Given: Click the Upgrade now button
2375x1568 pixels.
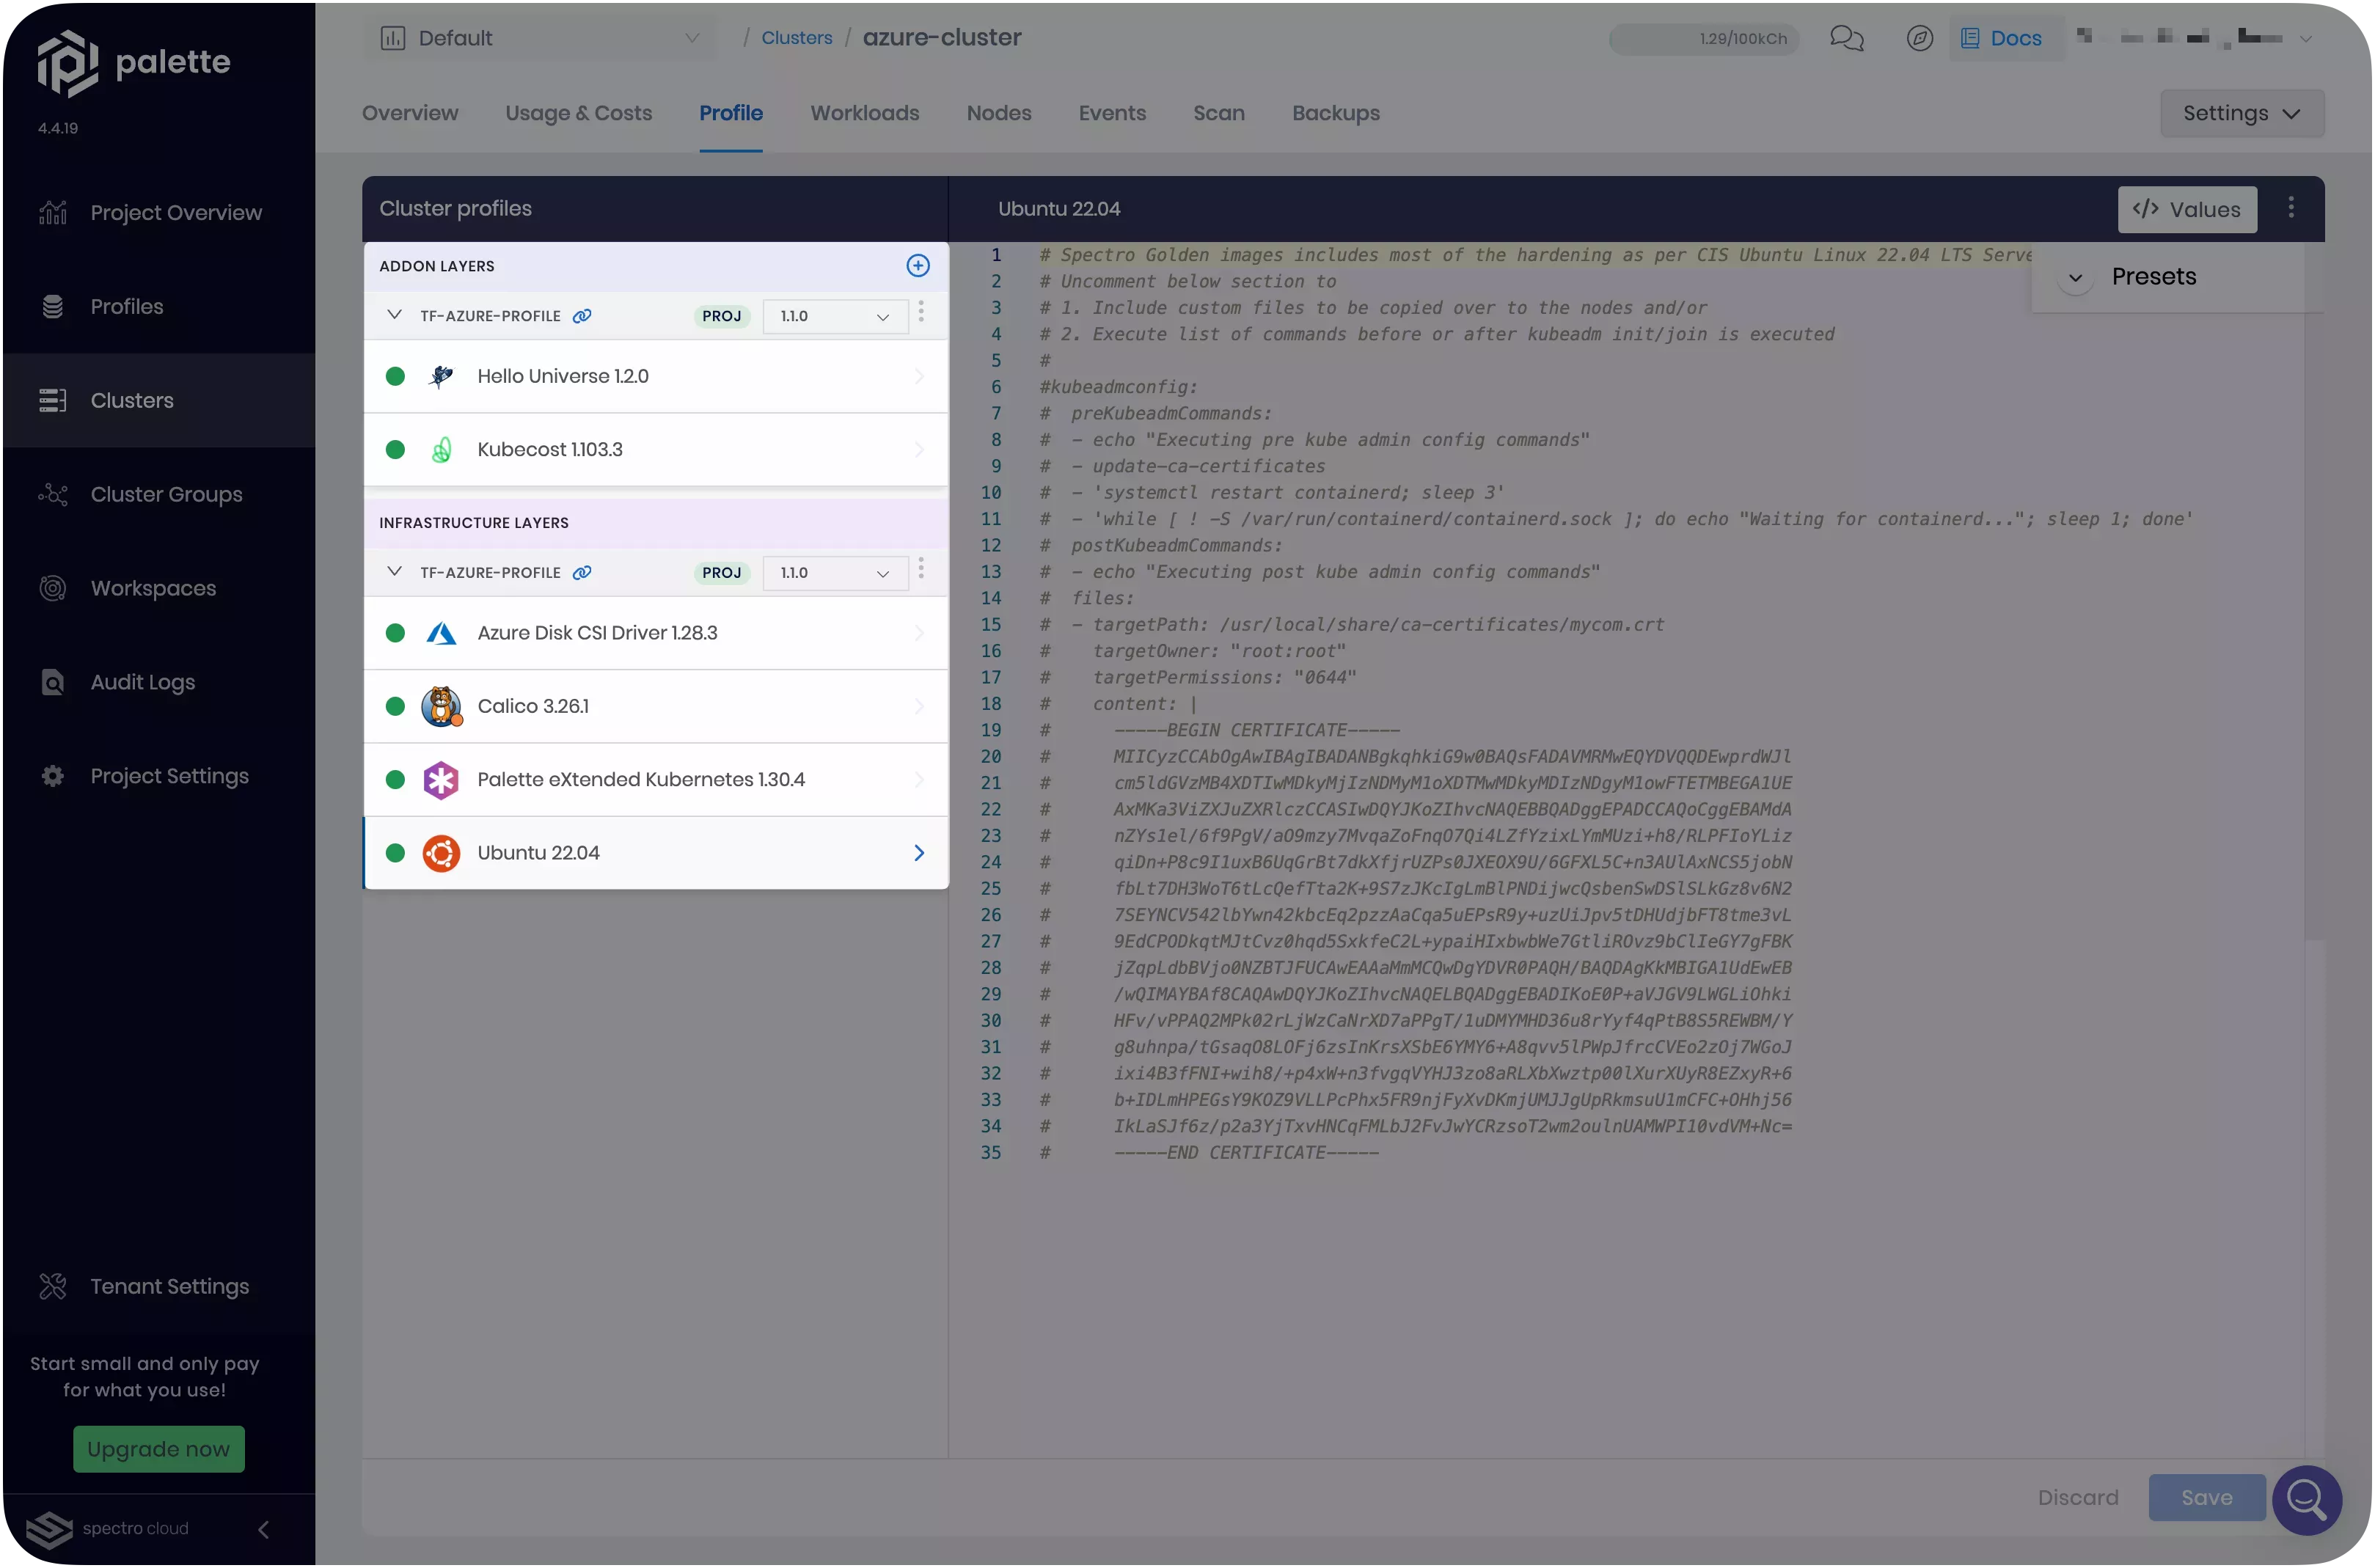Looking at the screenshot, I should (x=158, y=1449).
